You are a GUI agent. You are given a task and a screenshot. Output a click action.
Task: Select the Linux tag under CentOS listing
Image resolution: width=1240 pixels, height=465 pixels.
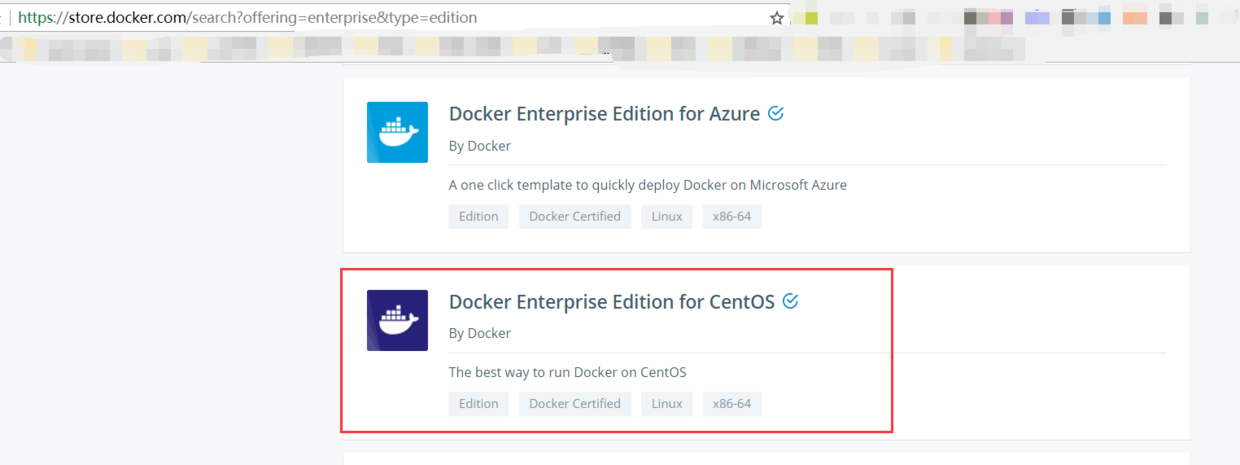point(667,403)
